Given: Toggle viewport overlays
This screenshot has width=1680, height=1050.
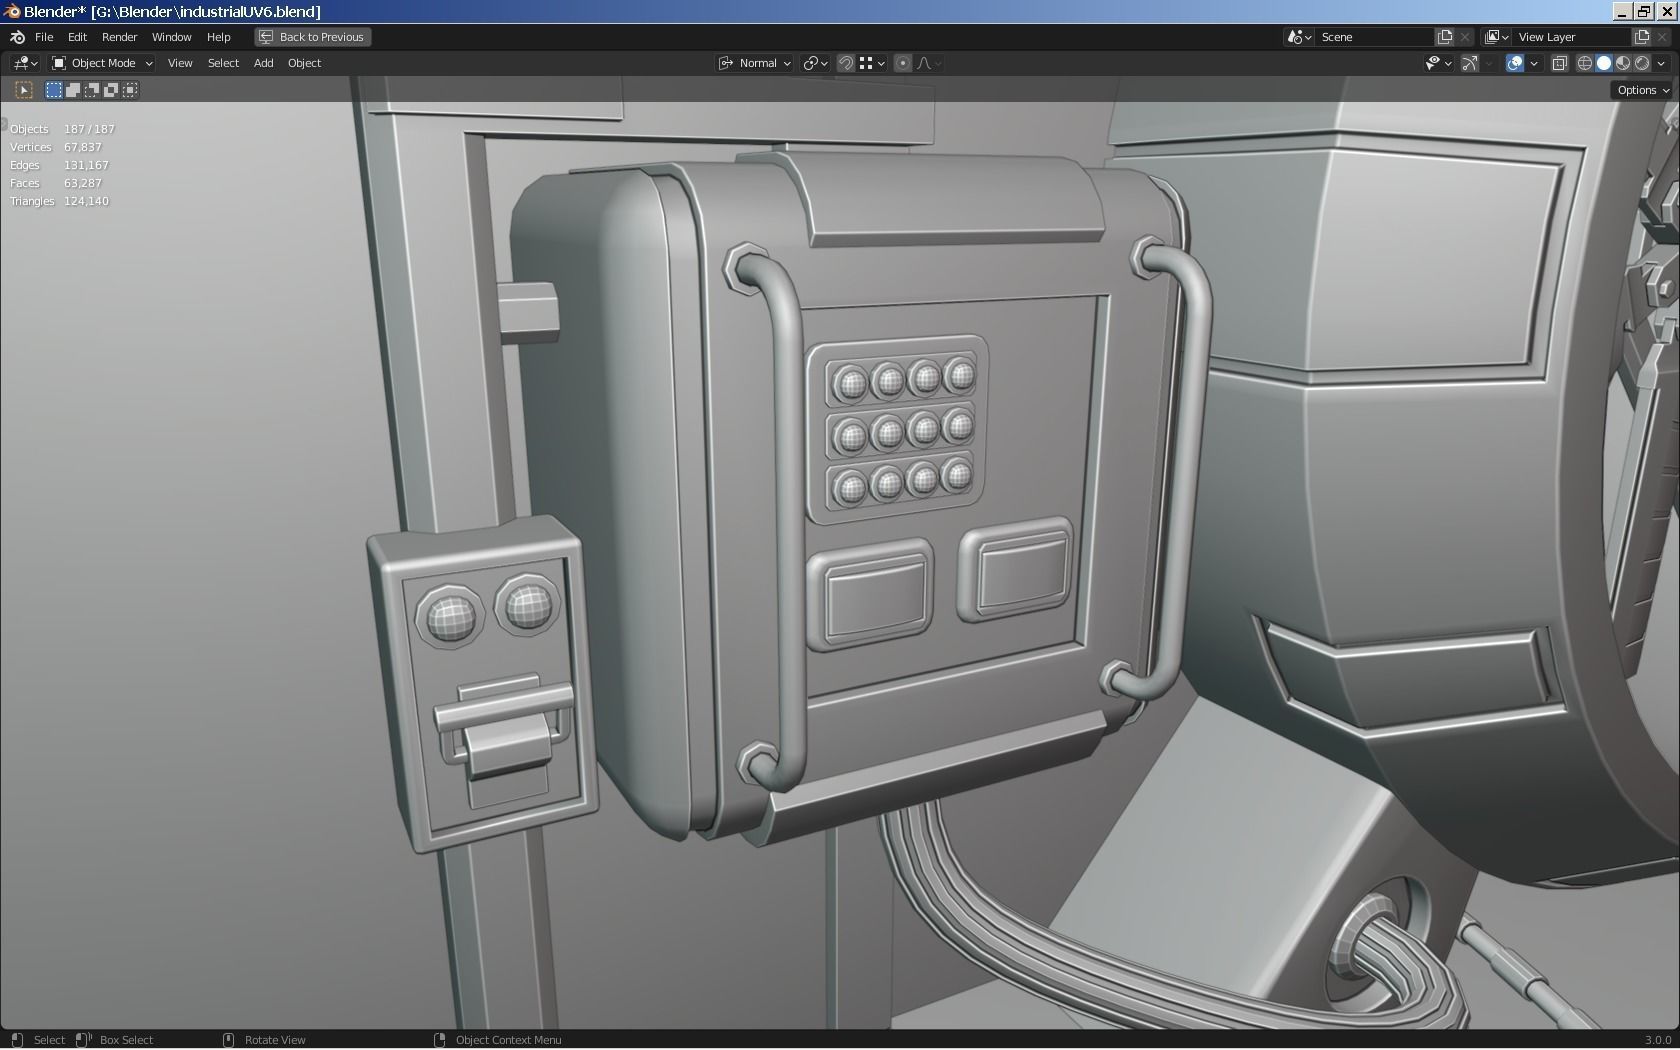Looking at the screenshot, I should tap(1515, 63).
